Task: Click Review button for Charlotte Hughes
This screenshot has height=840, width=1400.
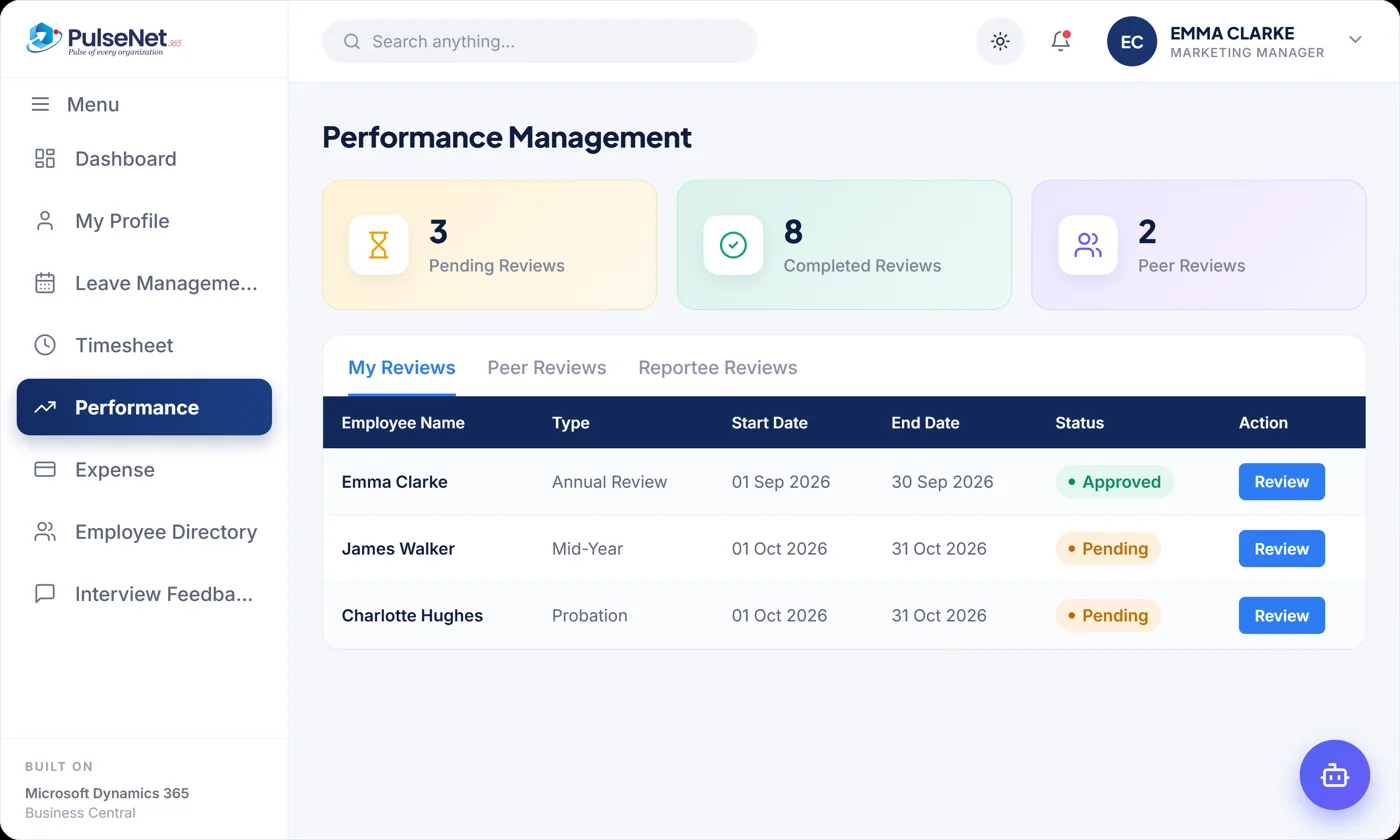Action: click(x=1282, y=616)
